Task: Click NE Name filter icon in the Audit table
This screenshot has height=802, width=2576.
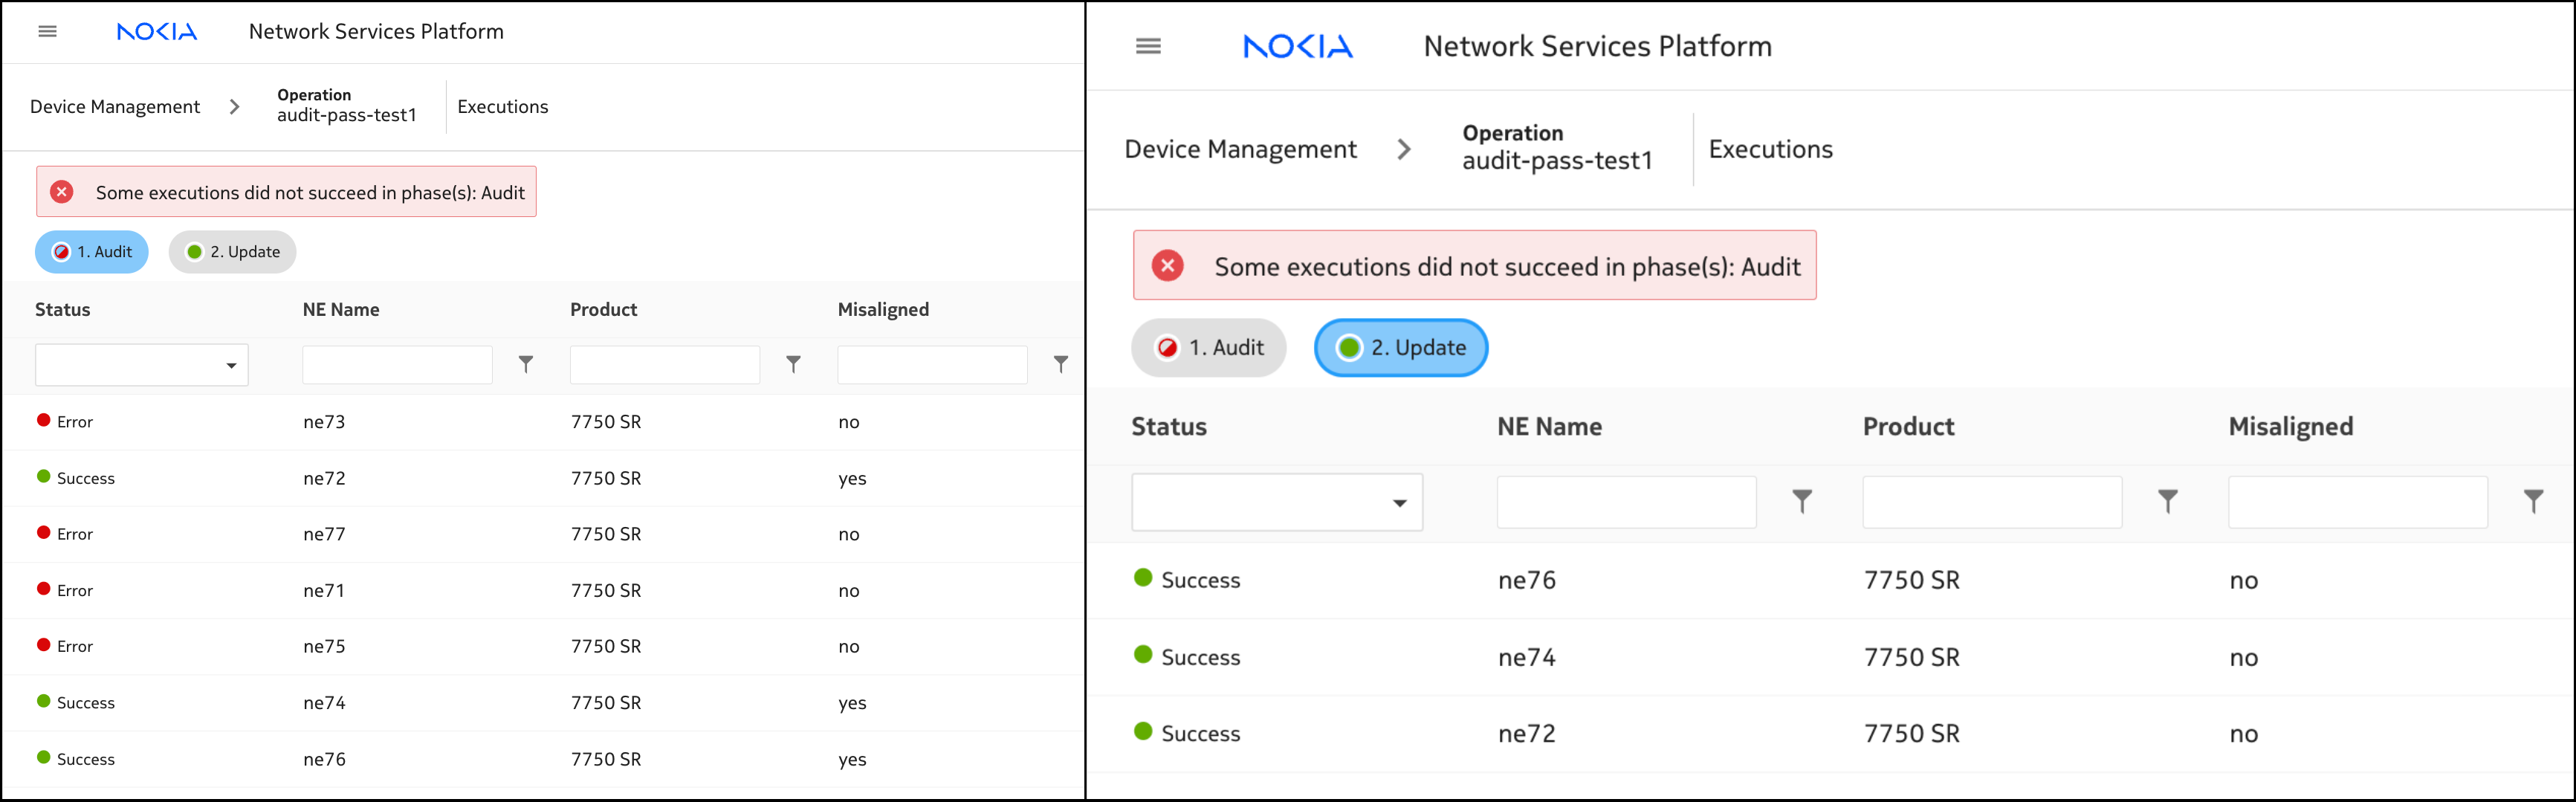Action: point(526,365)
